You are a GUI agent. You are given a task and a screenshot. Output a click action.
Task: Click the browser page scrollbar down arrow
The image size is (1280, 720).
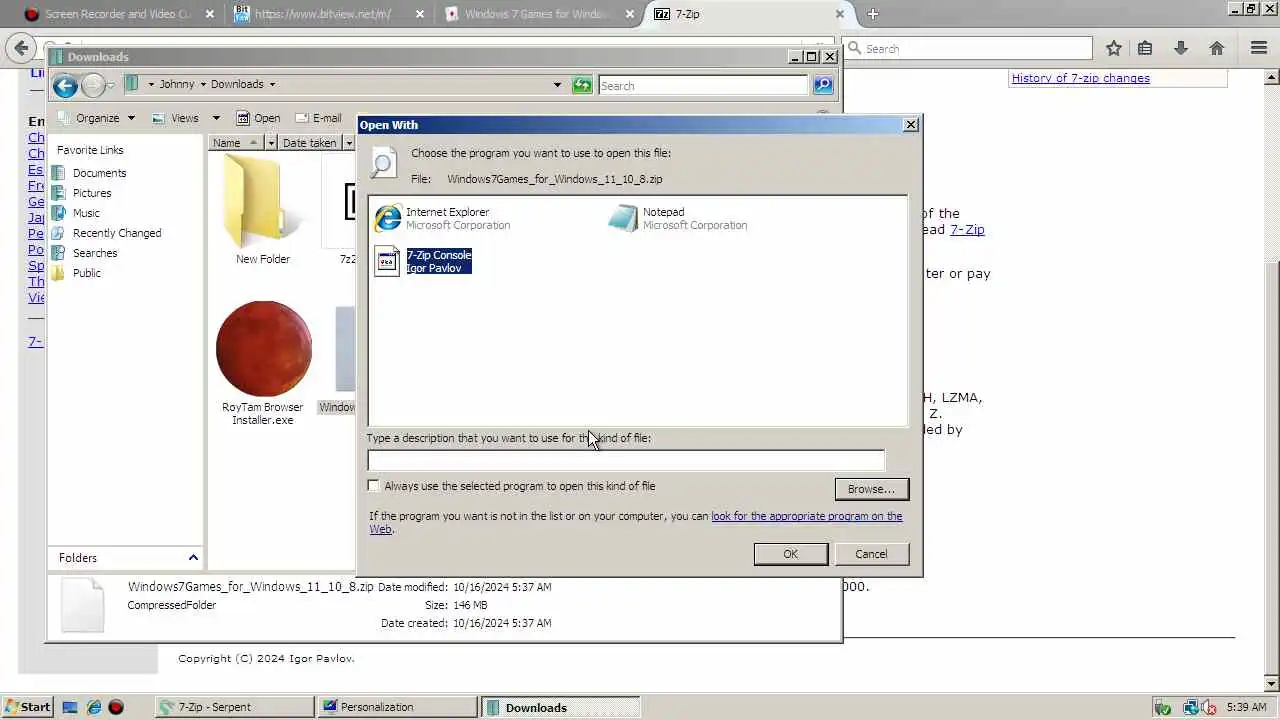(x=1271, y=684)
